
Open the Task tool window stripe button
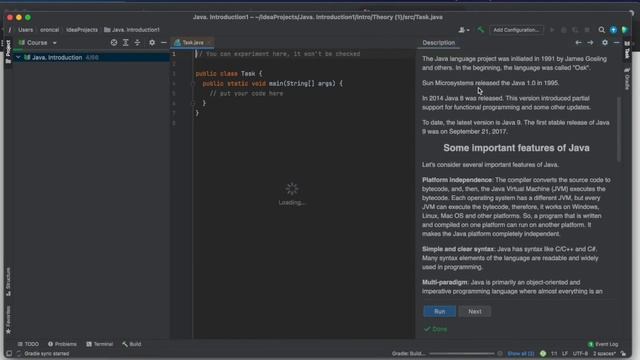[627, 49]
